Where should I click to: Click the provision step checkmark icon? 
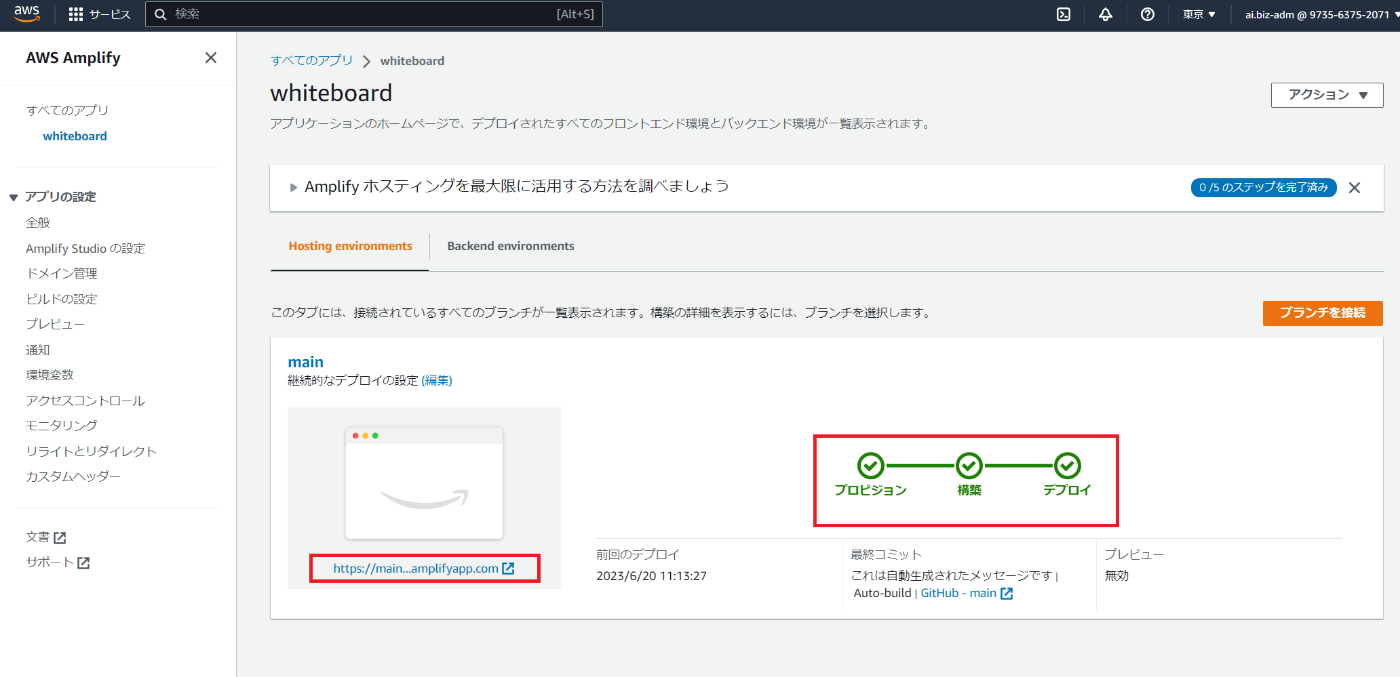(871, 465)
